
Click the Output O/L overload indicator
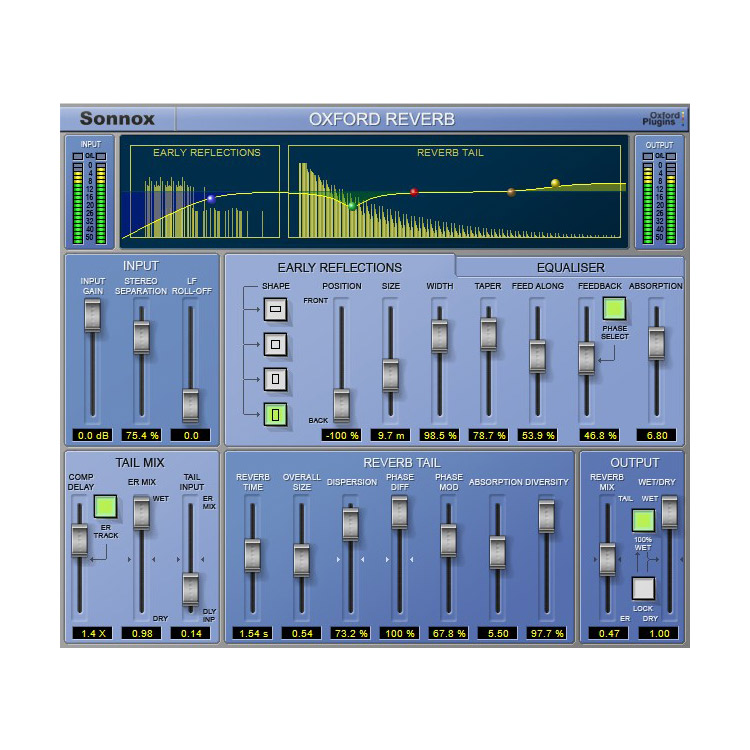tap(659, 156)
